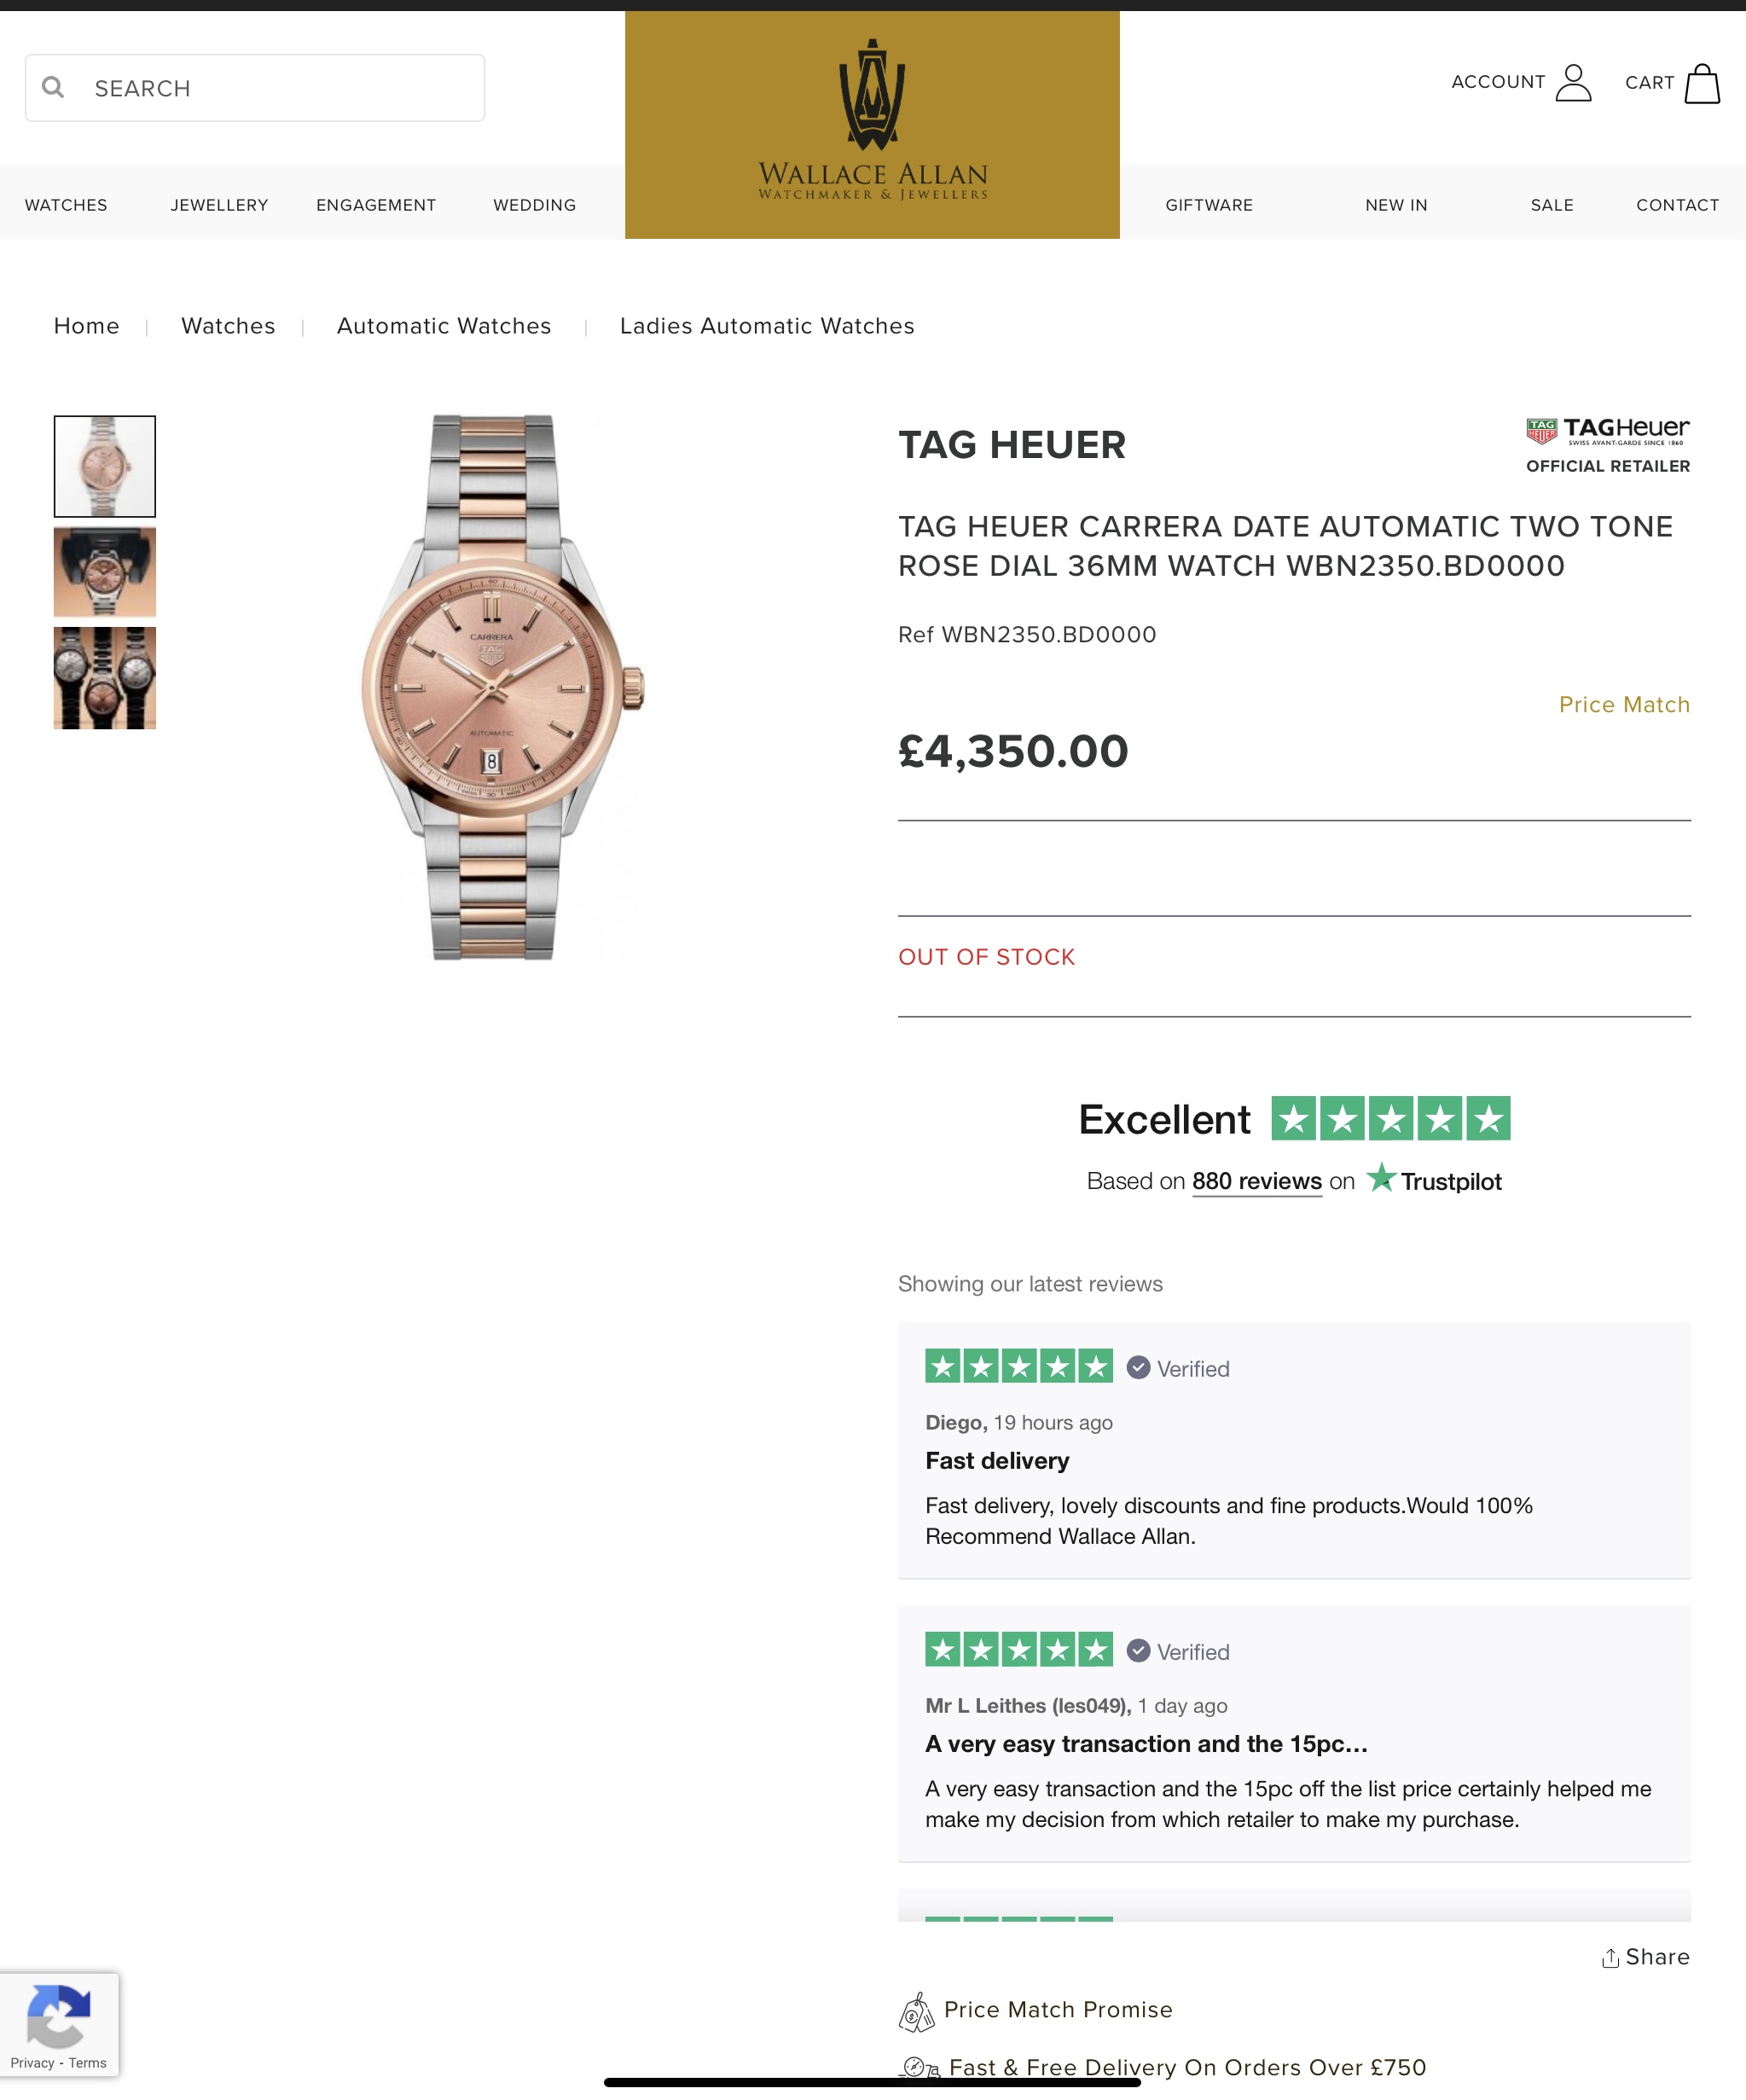Click the Trustpilot star logo
Image resolution: width=1746 pixels, height=2100 pixels.
[1381, 1178]
